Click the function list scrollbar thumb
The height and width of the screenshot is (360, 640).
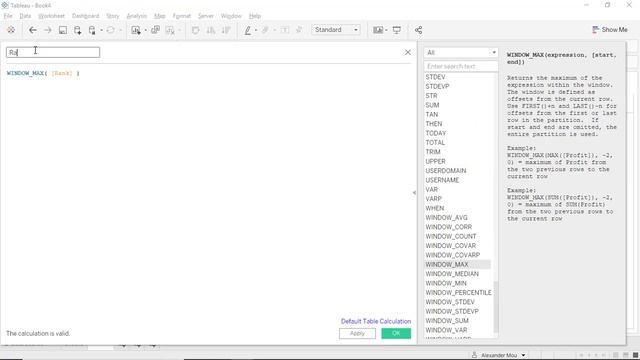coord(496,307)
